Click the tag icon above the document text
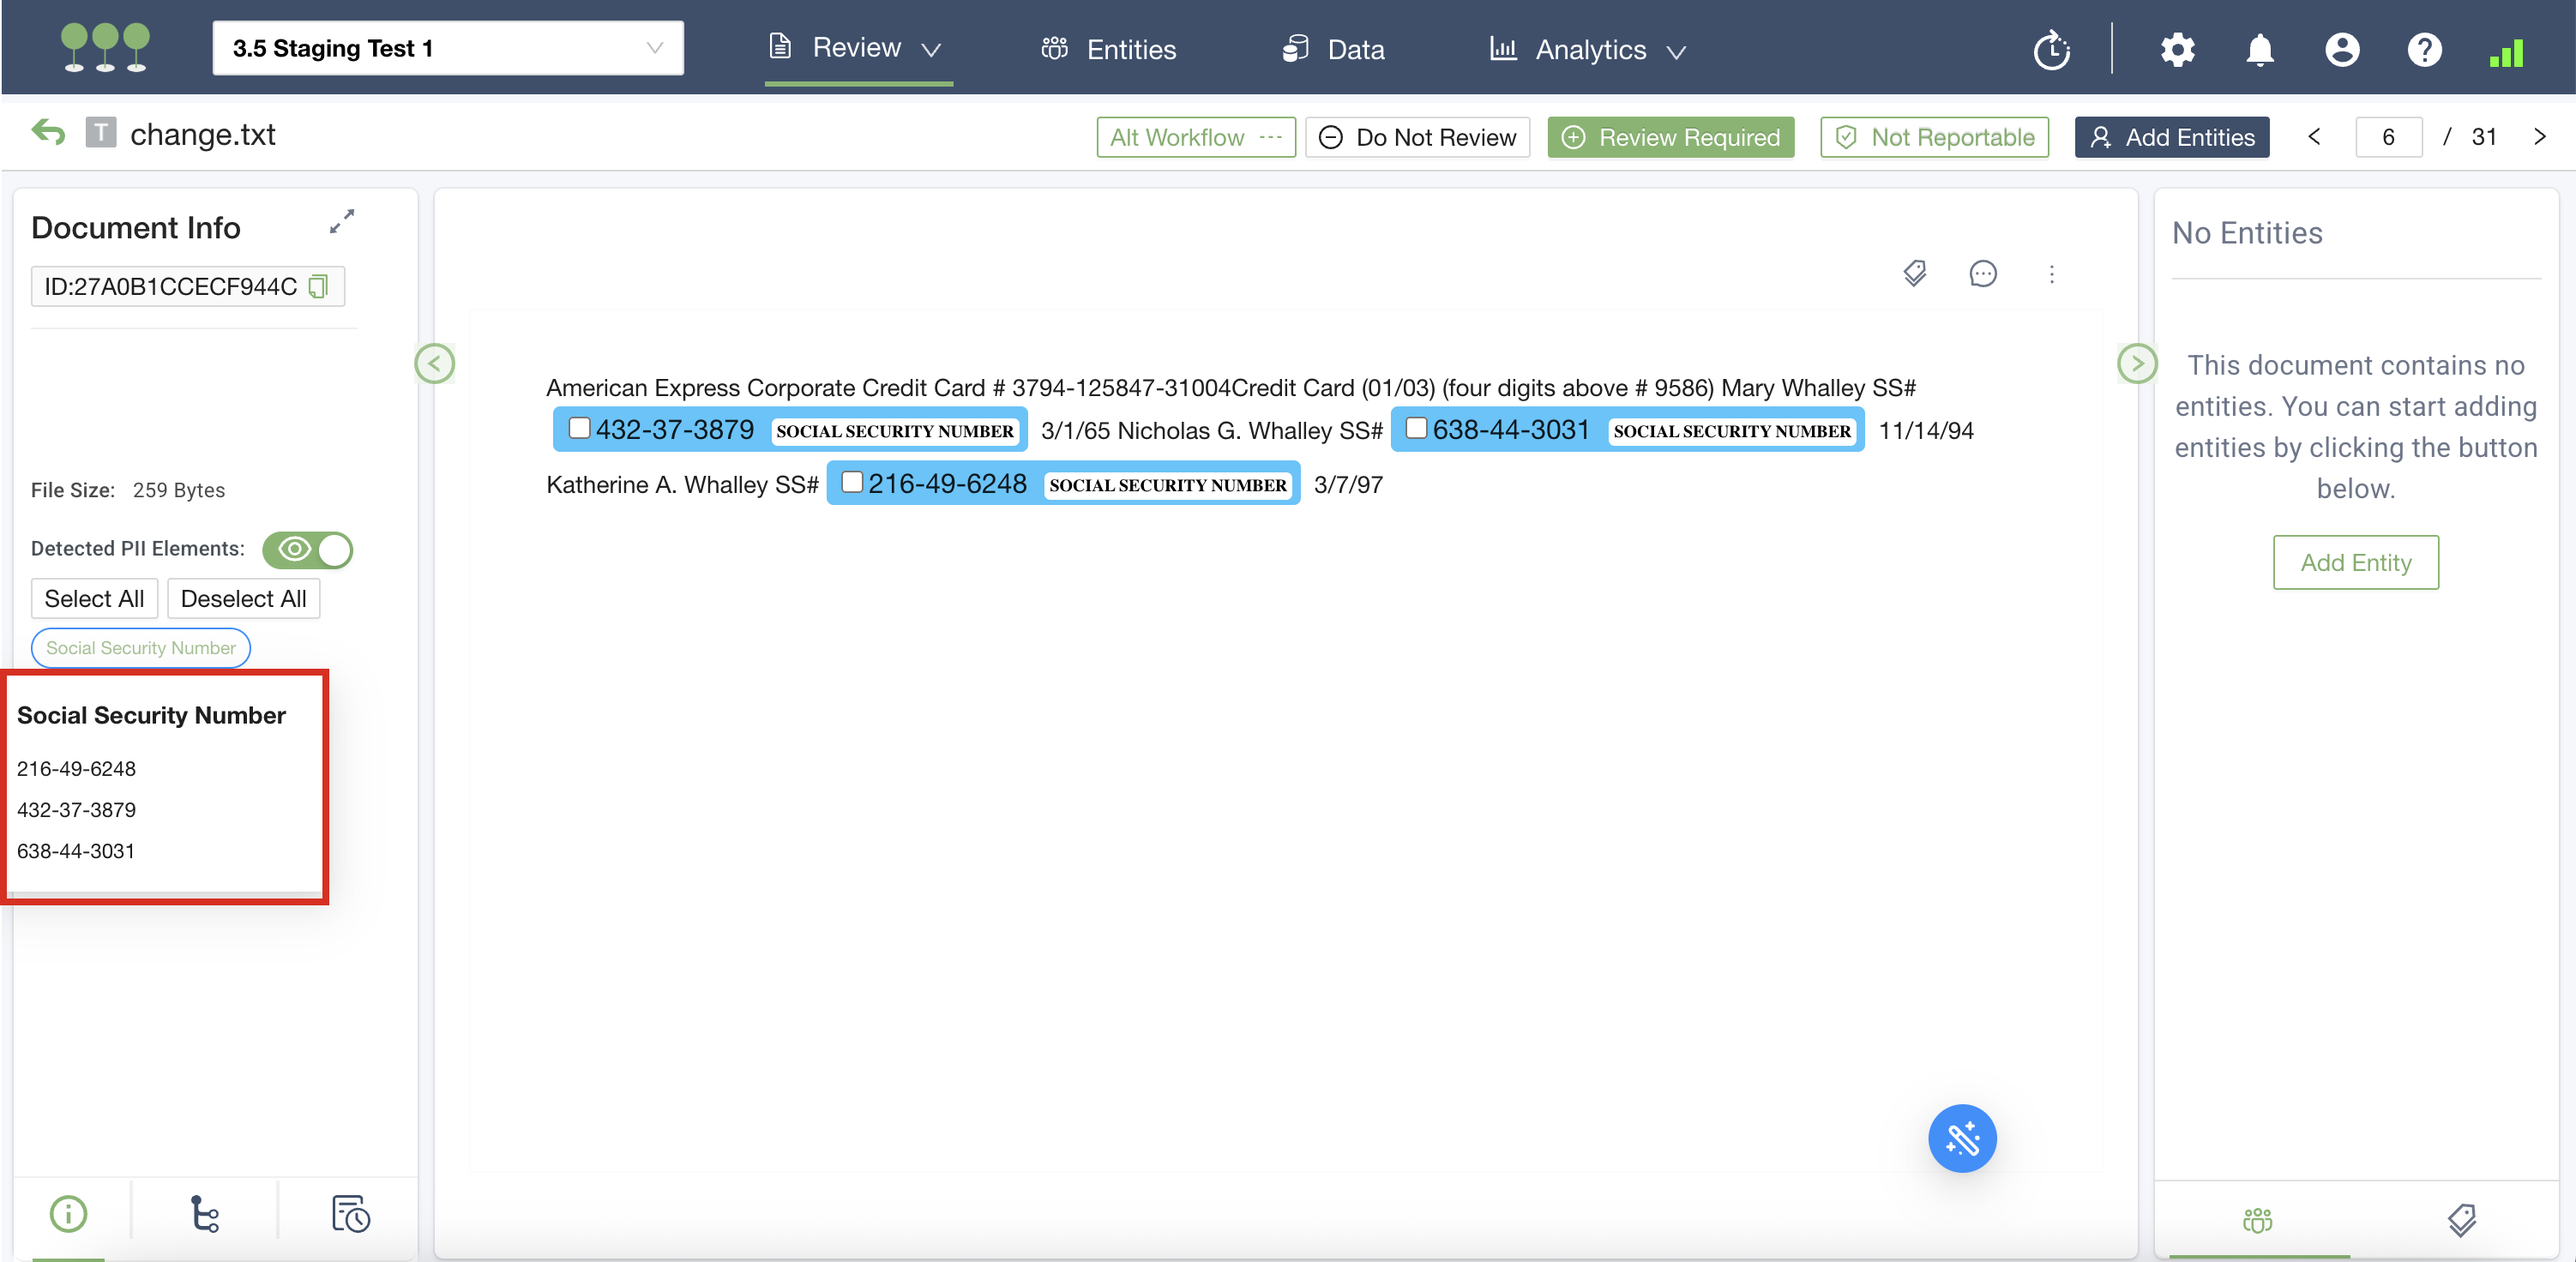The width and height of the screenshot is (2576, 1262). tap(1914, 274)
